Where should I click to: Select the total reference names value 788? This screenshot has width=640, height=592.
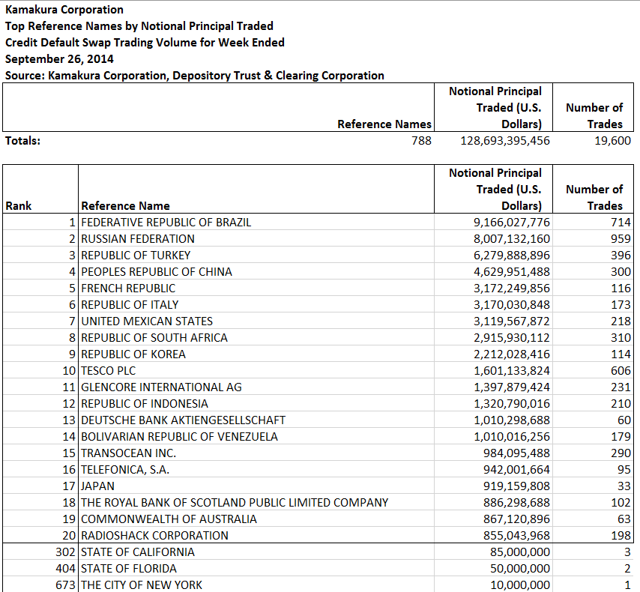(421, 141)
